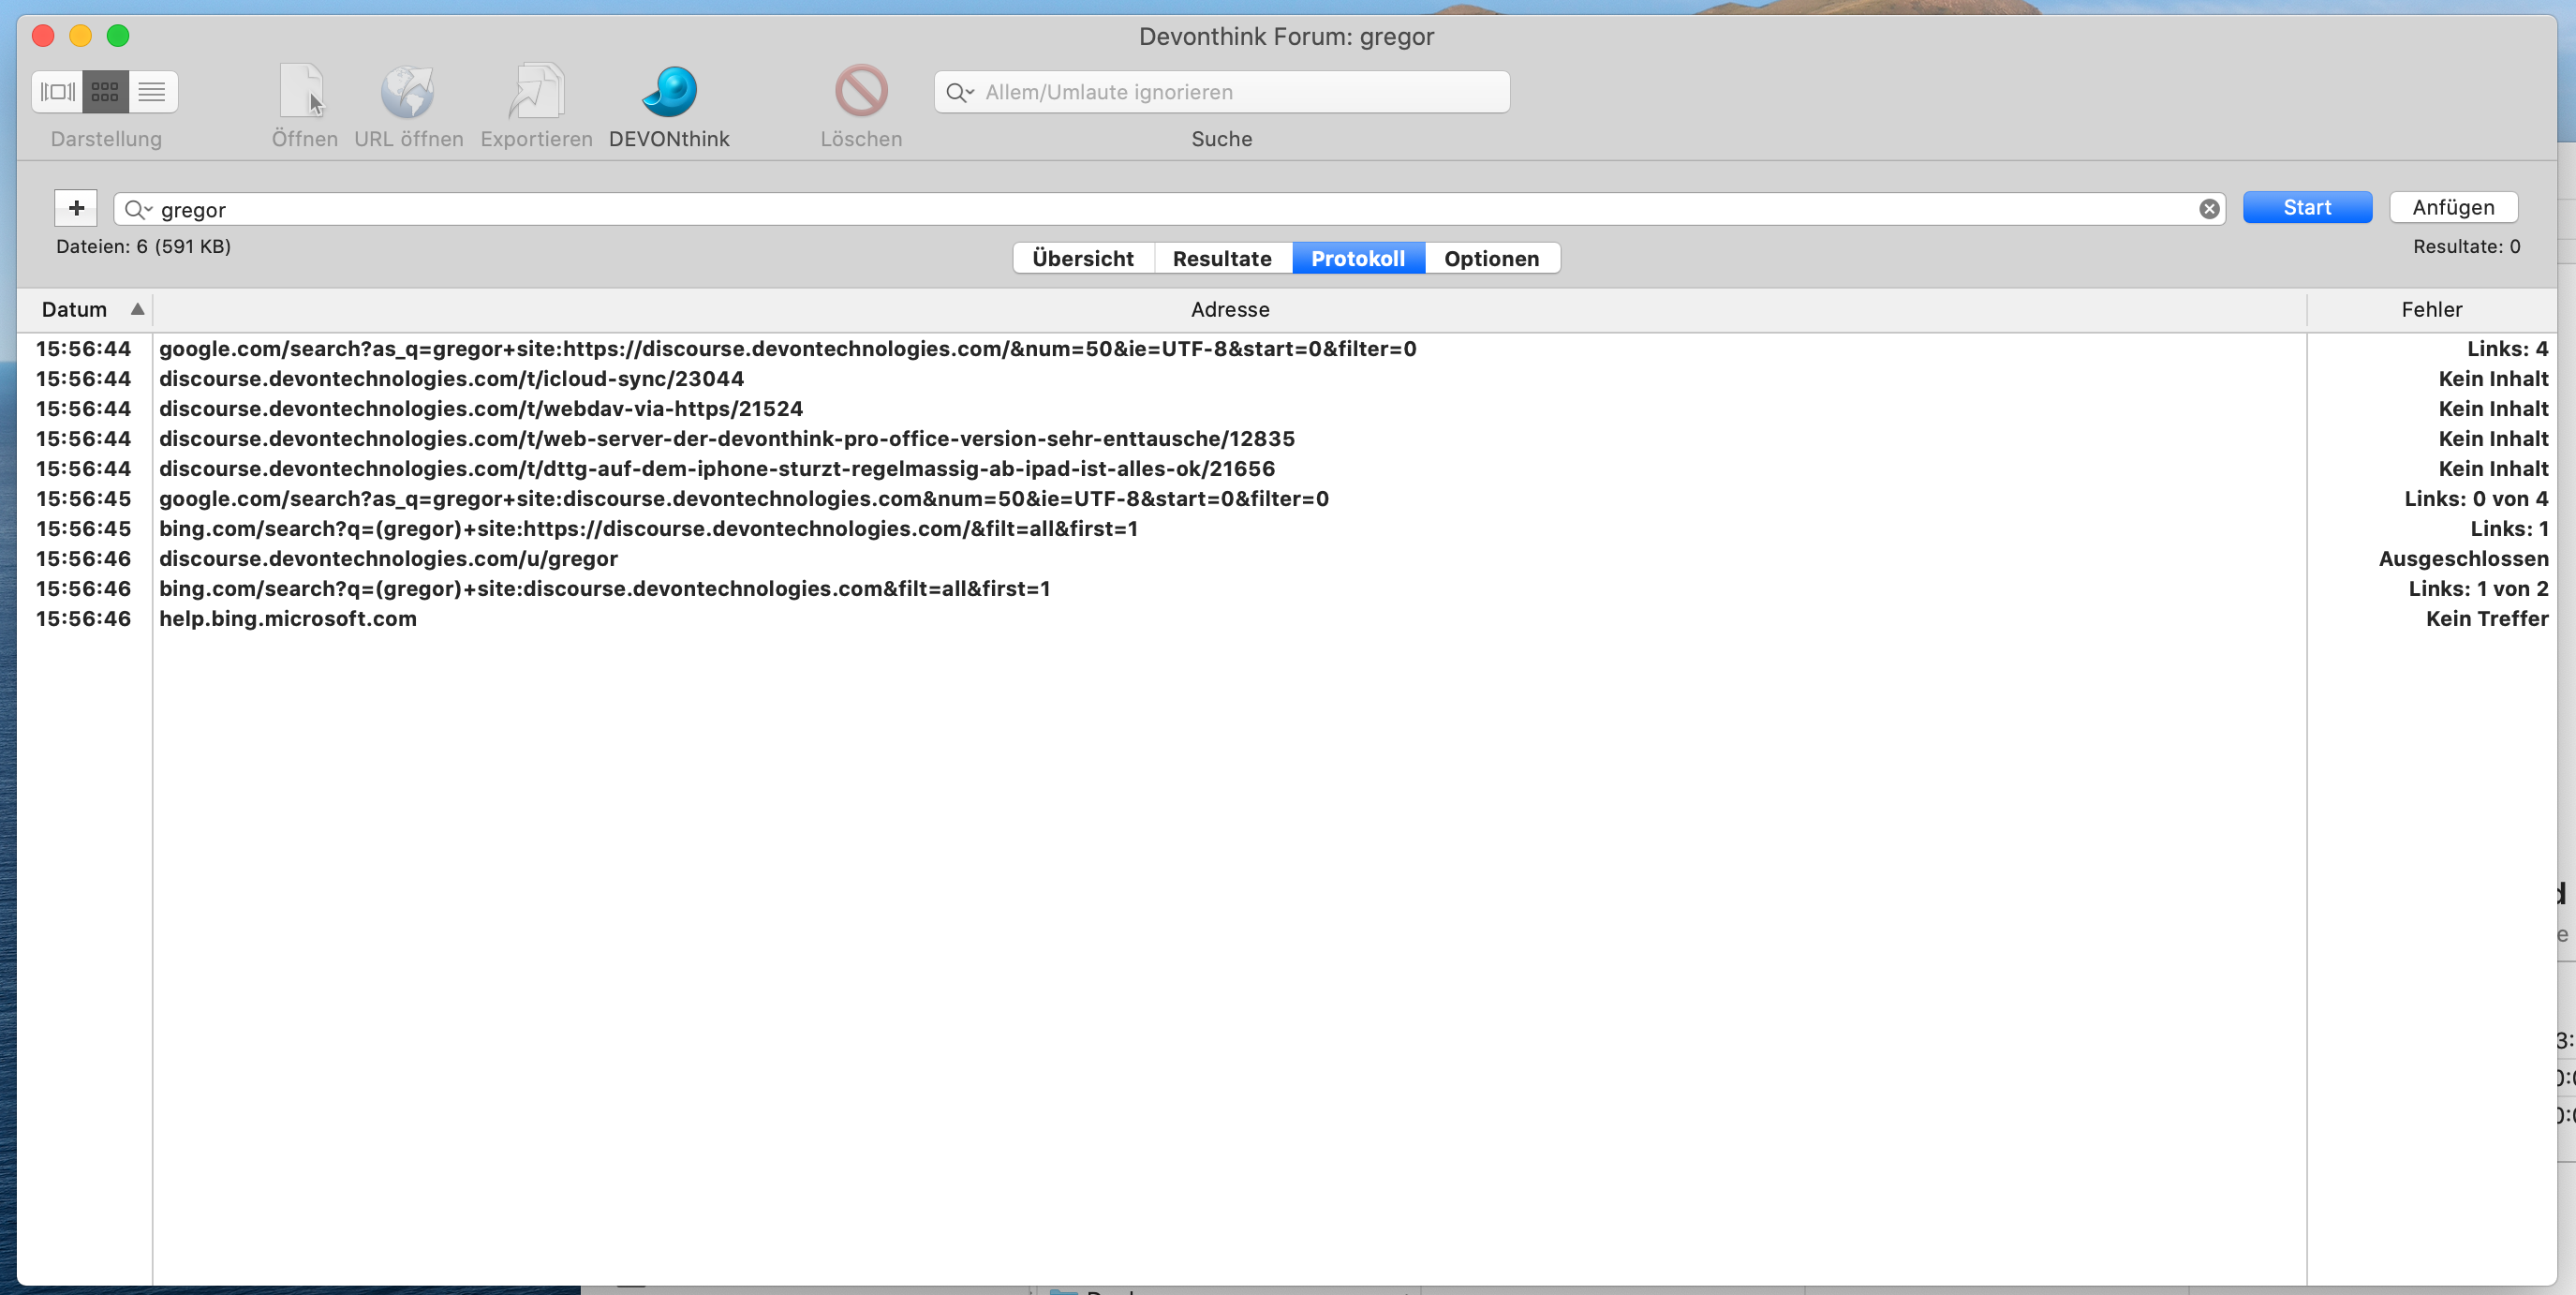Focus the Allem/Umlaute ignorieren search field

click(x=1222, y=92)
